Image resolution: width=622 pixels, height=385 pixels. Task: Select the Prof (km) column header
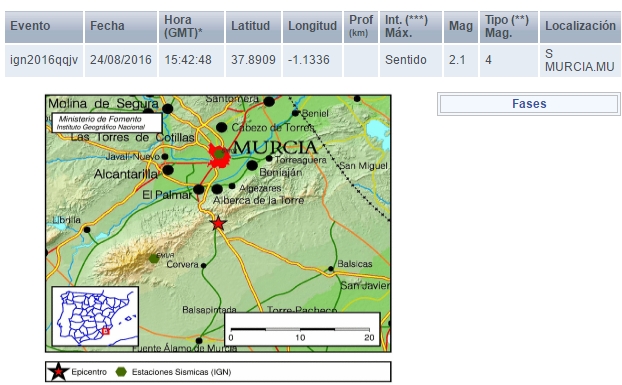(x=361, y=27)
